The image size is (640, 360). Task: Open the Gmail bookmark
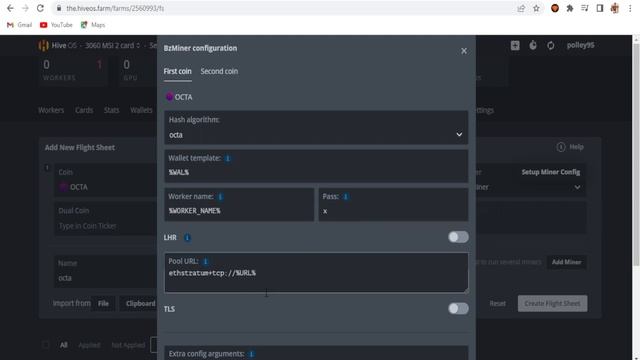pyautogui.click(x=20, y=25)
